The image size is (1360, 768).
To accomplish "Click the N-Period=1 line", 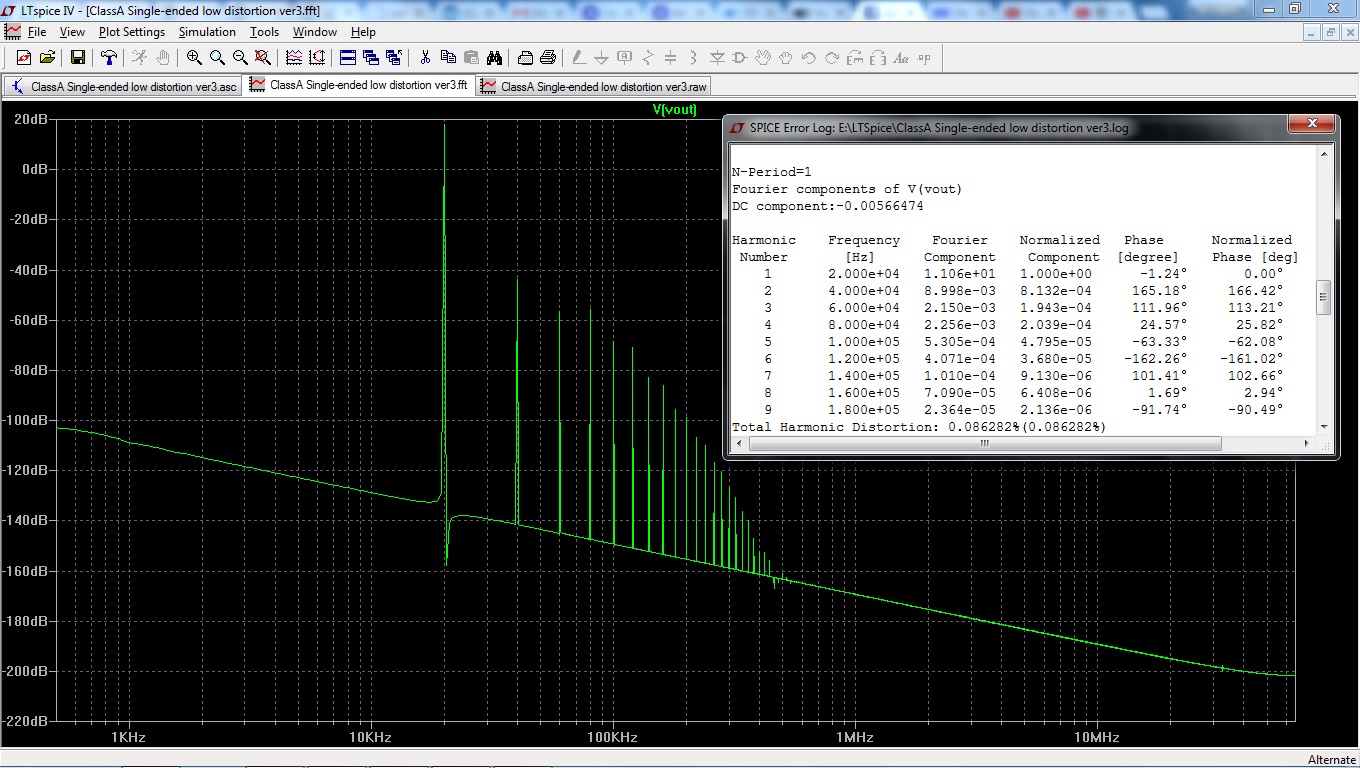I will click(772, 172).
